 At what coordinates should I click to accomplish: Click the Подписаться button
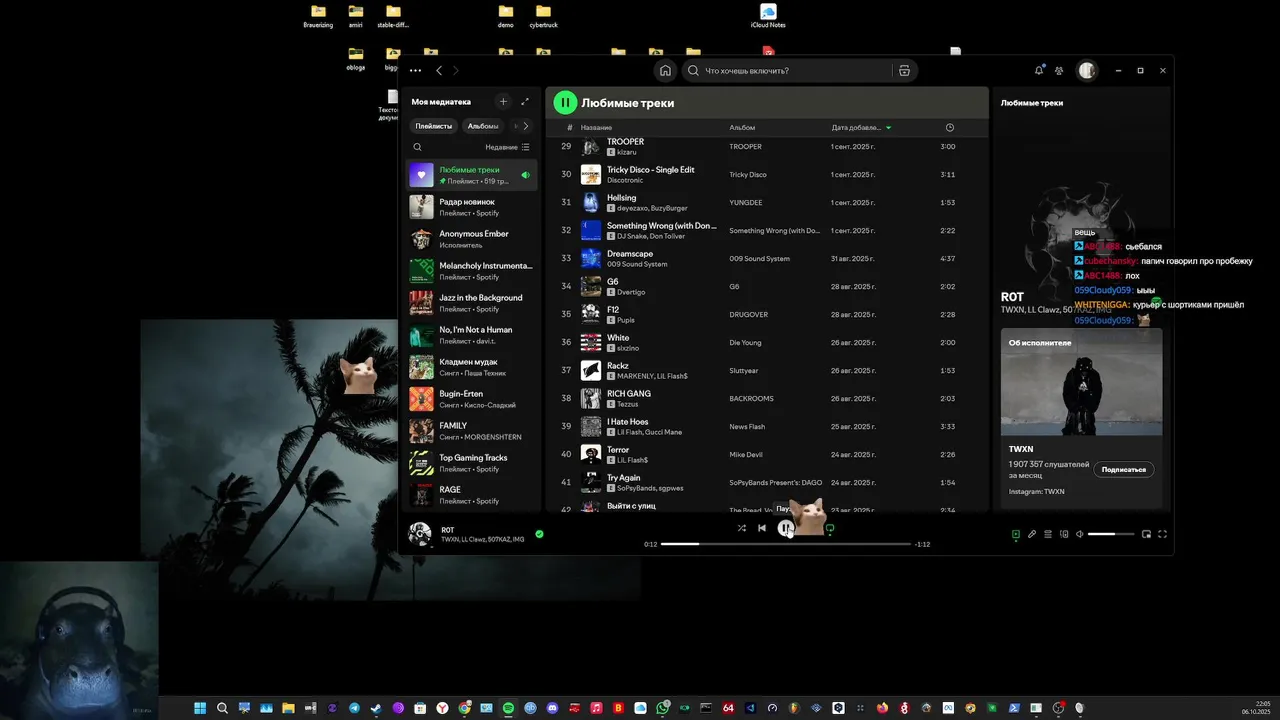(x=1123, y=469)
